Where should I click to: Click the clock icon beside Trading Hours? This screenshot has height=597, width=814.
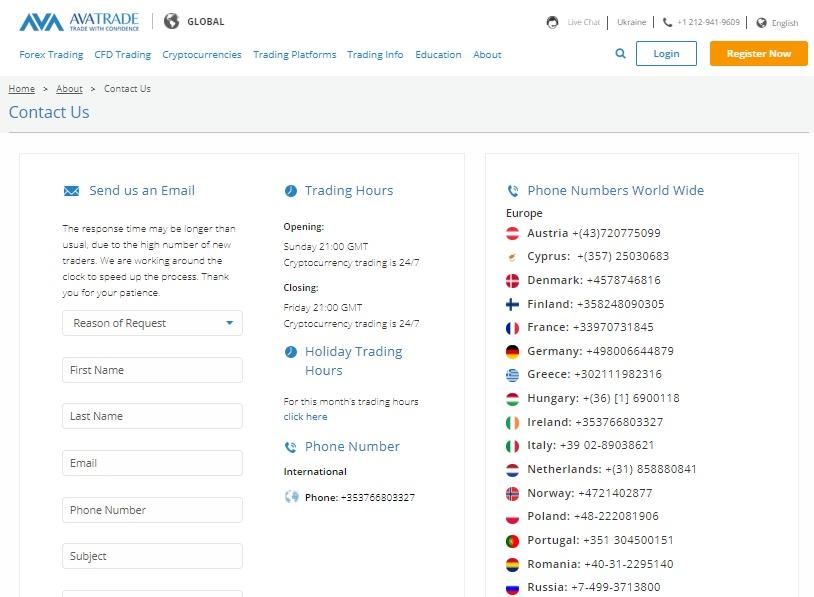291,191
